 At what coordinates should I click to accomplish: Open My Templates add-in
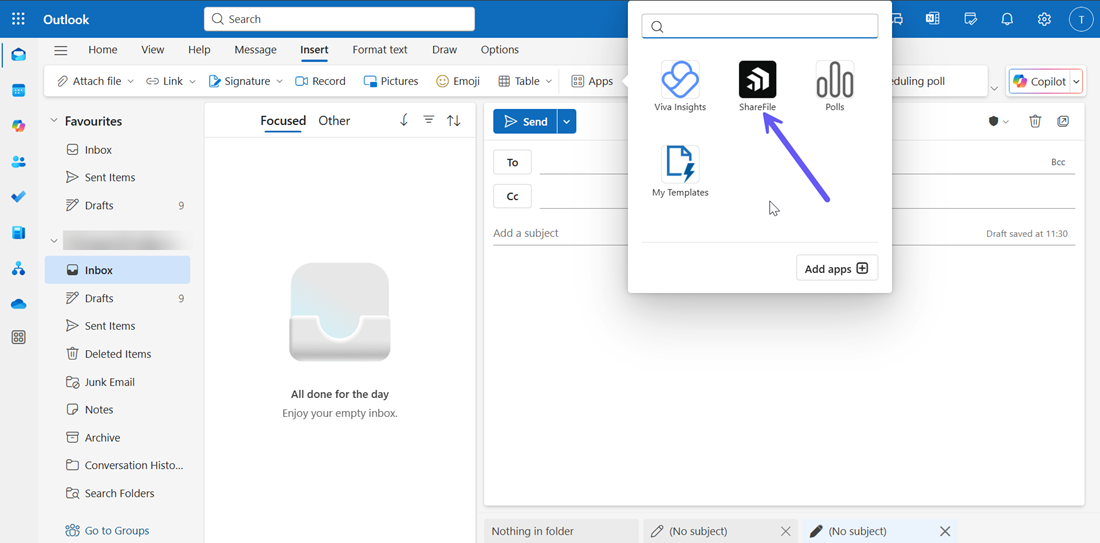coord(680,166)
